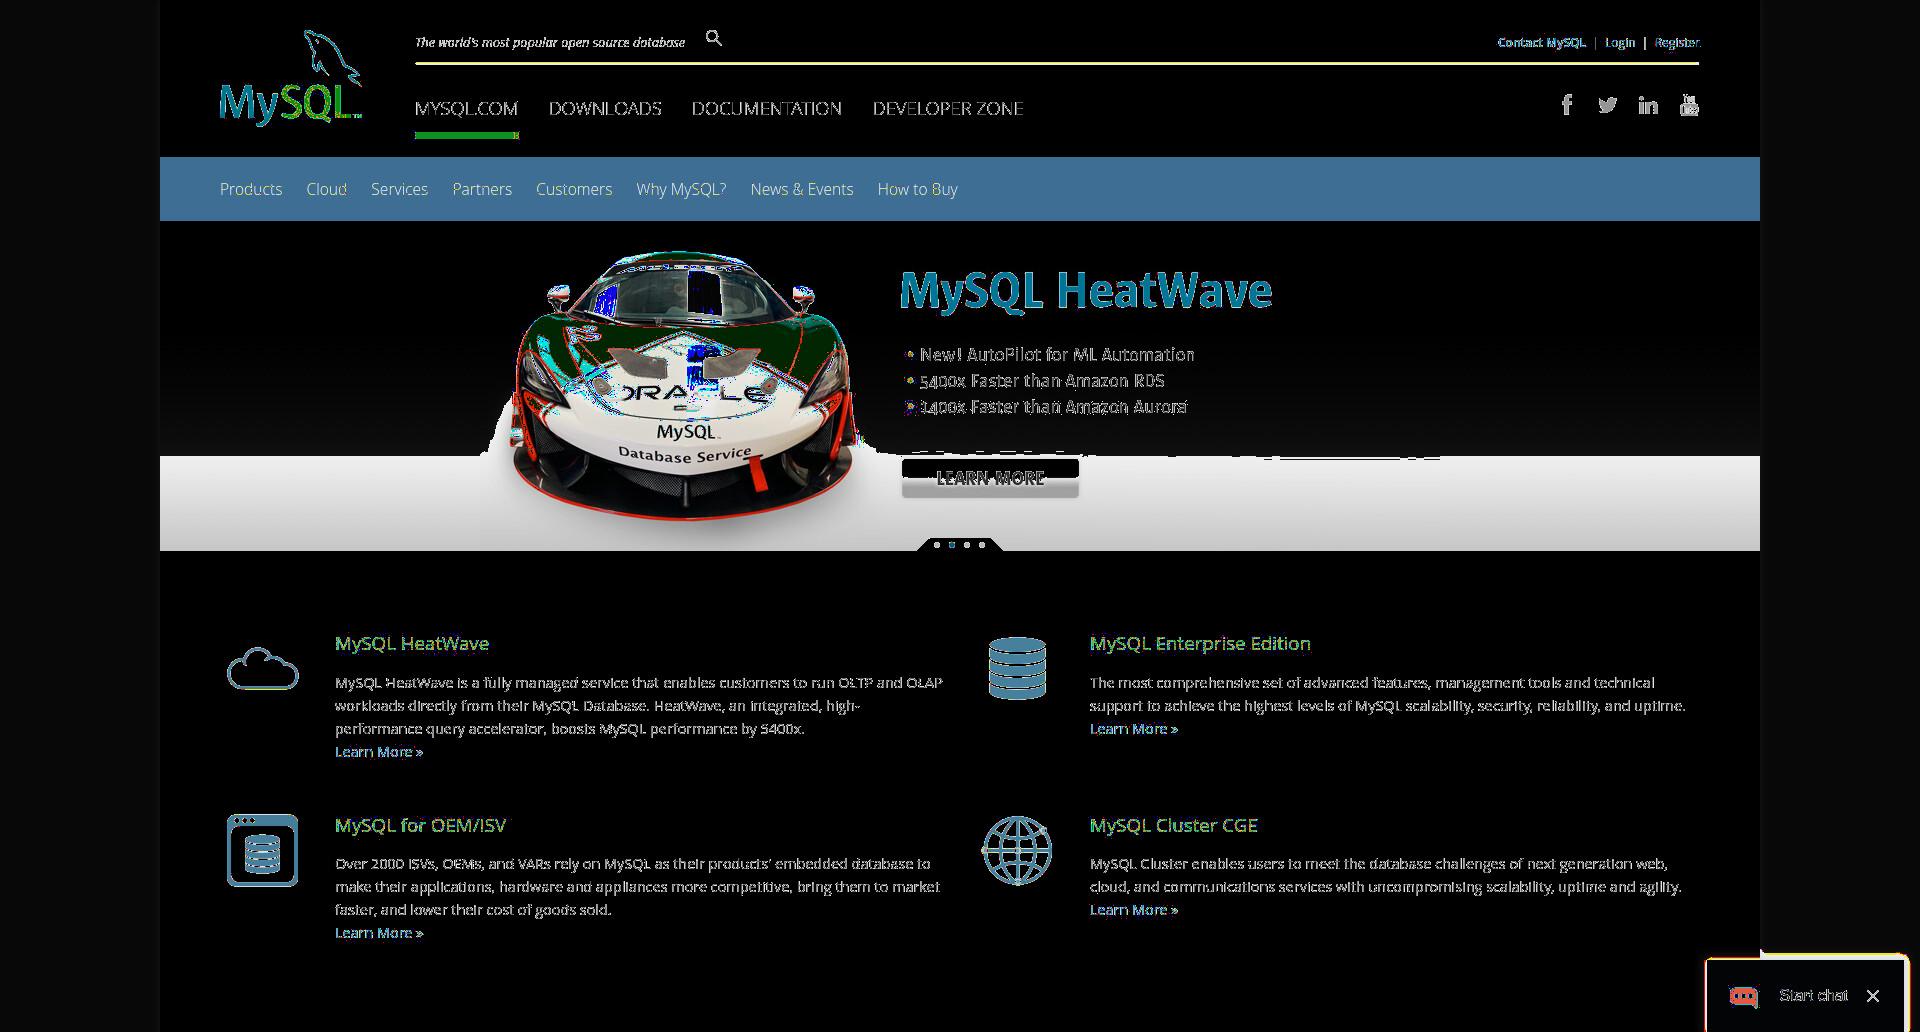Click Learn More under MySQL Cluster CGE

(x=1134, y=910)
